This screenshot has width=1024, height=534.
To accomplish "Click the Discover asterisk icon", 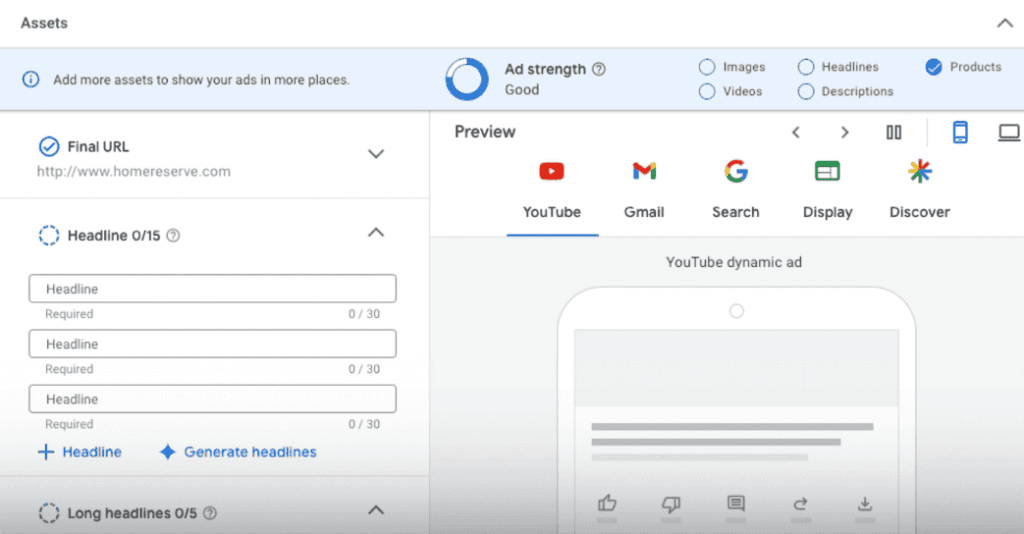I will (x=920, y=172).
